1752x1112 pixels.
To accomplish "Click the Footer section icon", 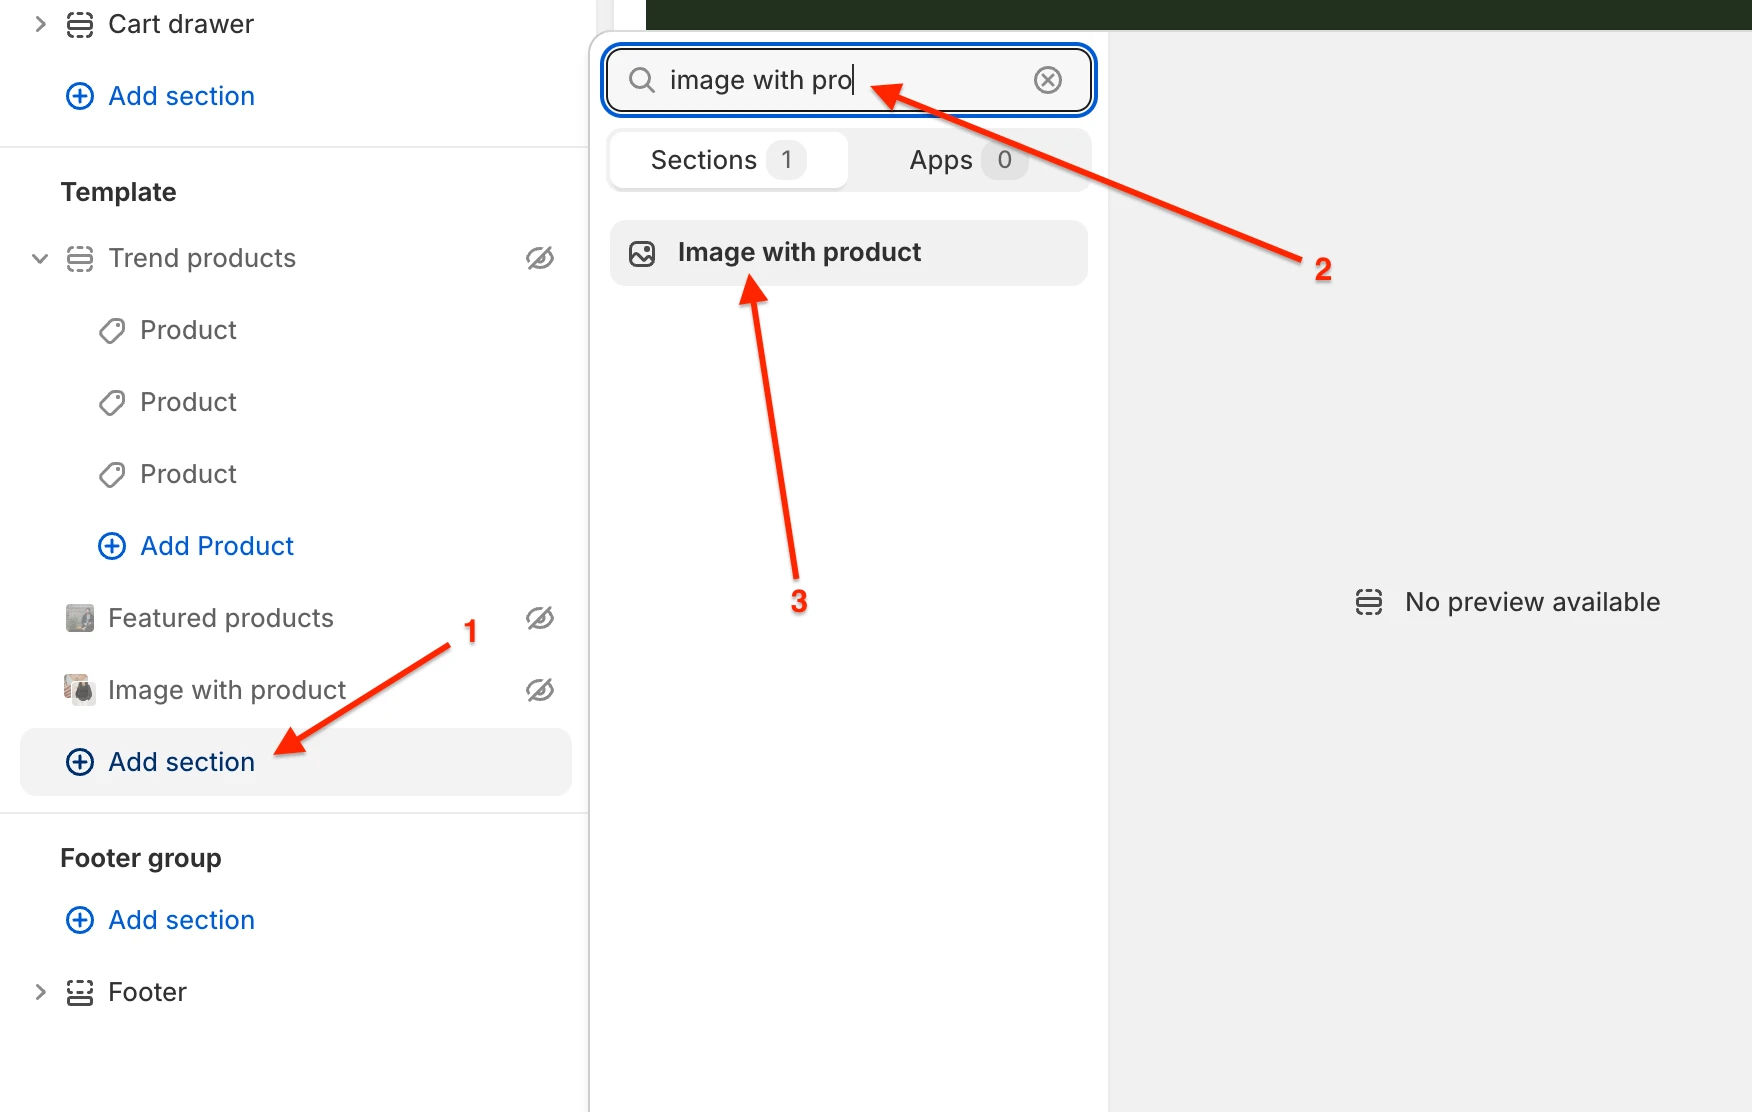I will point(80,992).
